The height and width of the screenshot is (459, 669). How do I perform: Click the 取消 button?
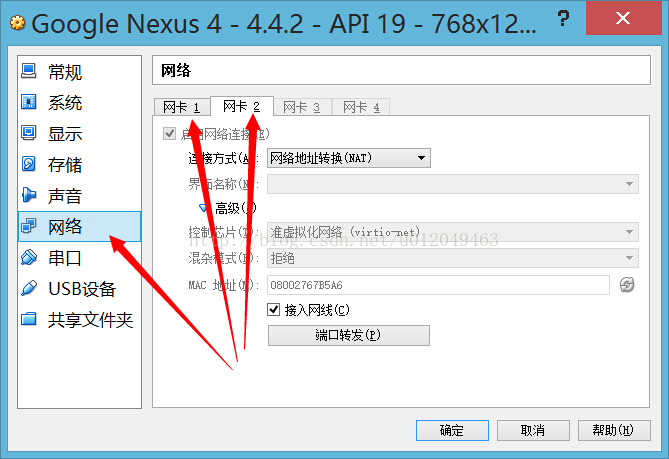coord(533,430)
